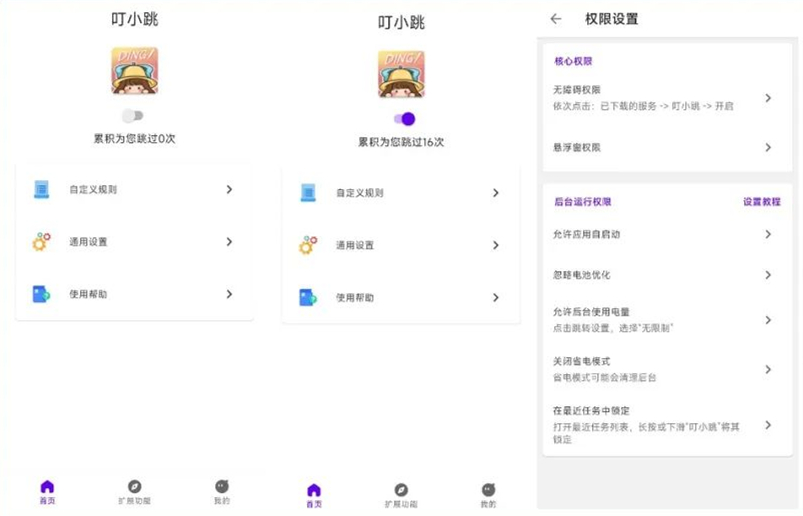This screenshot has height=516, width=803.
Task: Select 允许应用自启动 entry
Action: tap(667, 234)
